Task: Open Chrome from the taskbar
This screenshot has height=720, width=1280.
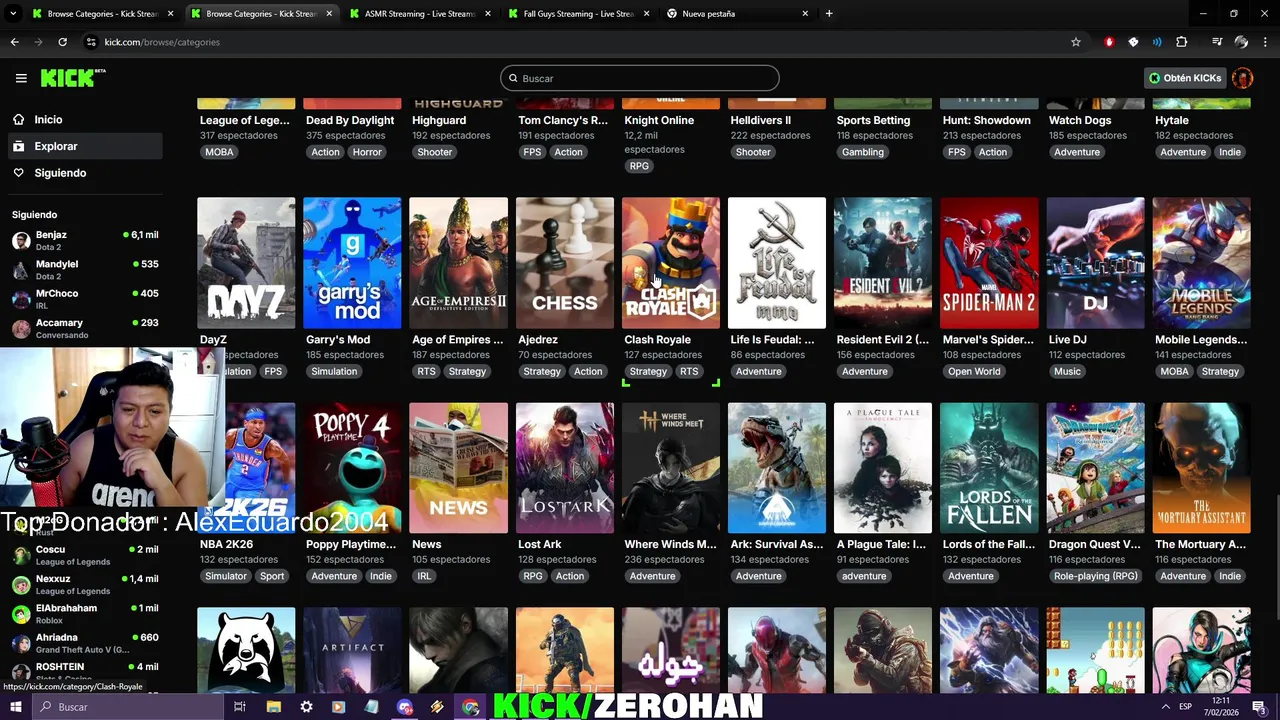Action: click(x=471, y=707)
